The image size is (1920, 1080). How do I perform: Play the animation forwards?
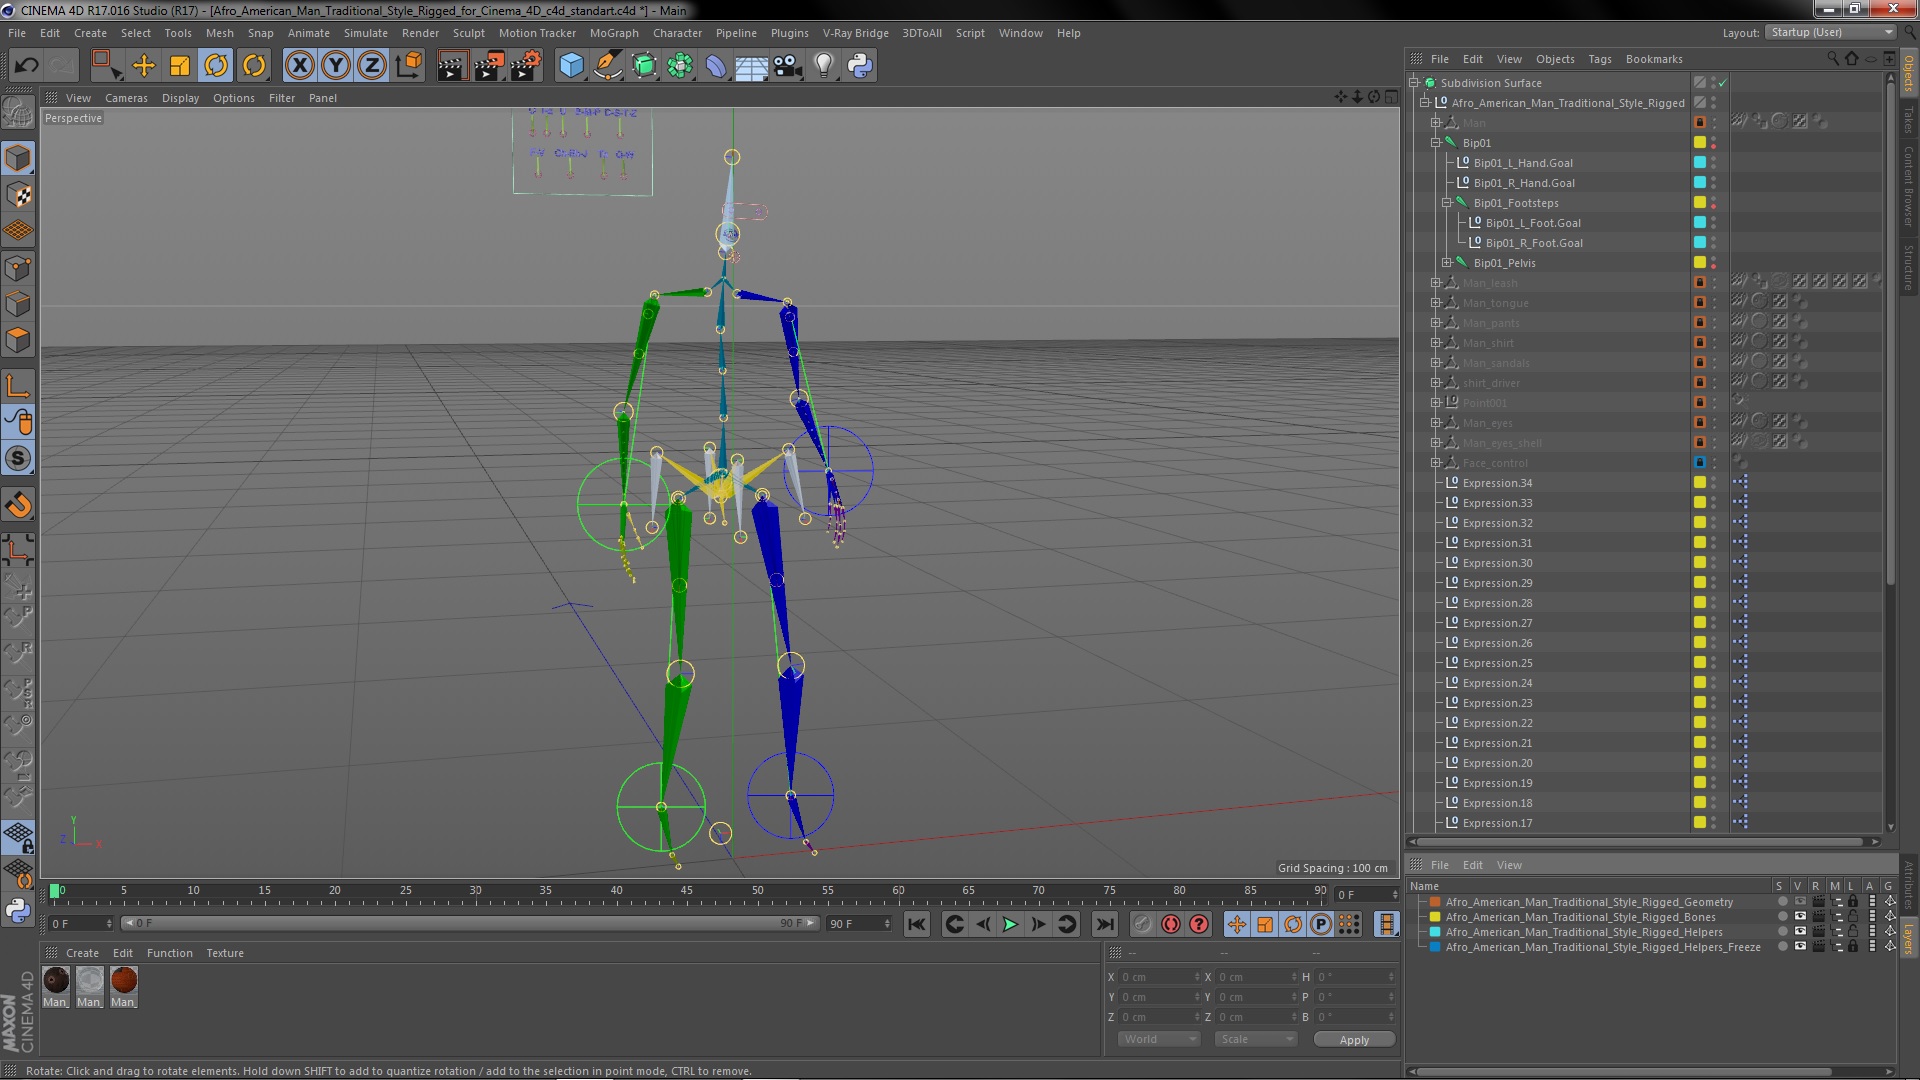(x=1010, y=924)
